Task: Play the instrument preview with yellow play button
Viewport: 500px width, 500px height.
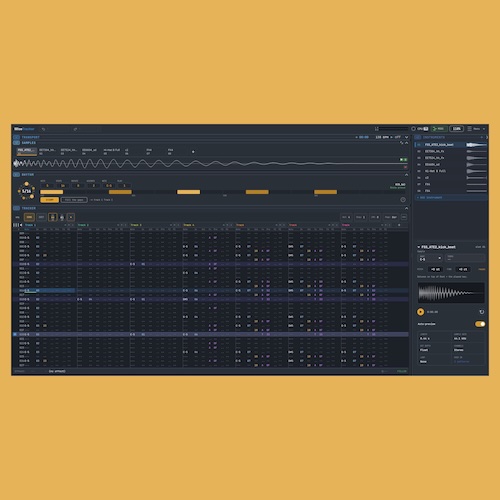Action: pyautogui.click(x=421, y=312)
